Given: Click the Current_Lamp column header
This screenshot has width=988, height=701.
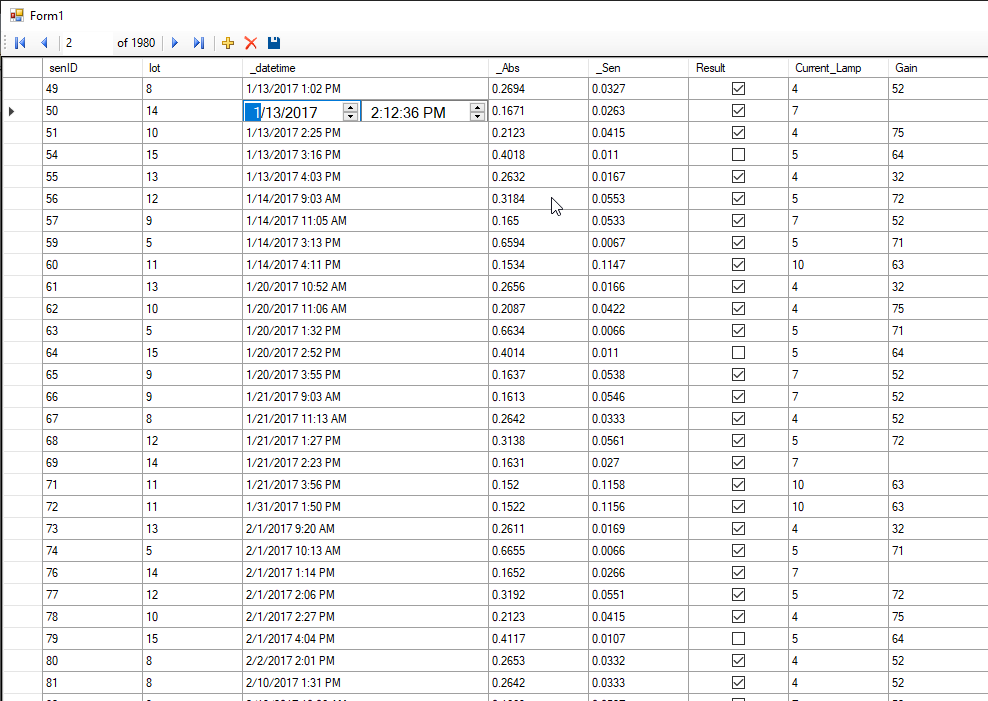Looking at the screenshot, I should [837, 68].
